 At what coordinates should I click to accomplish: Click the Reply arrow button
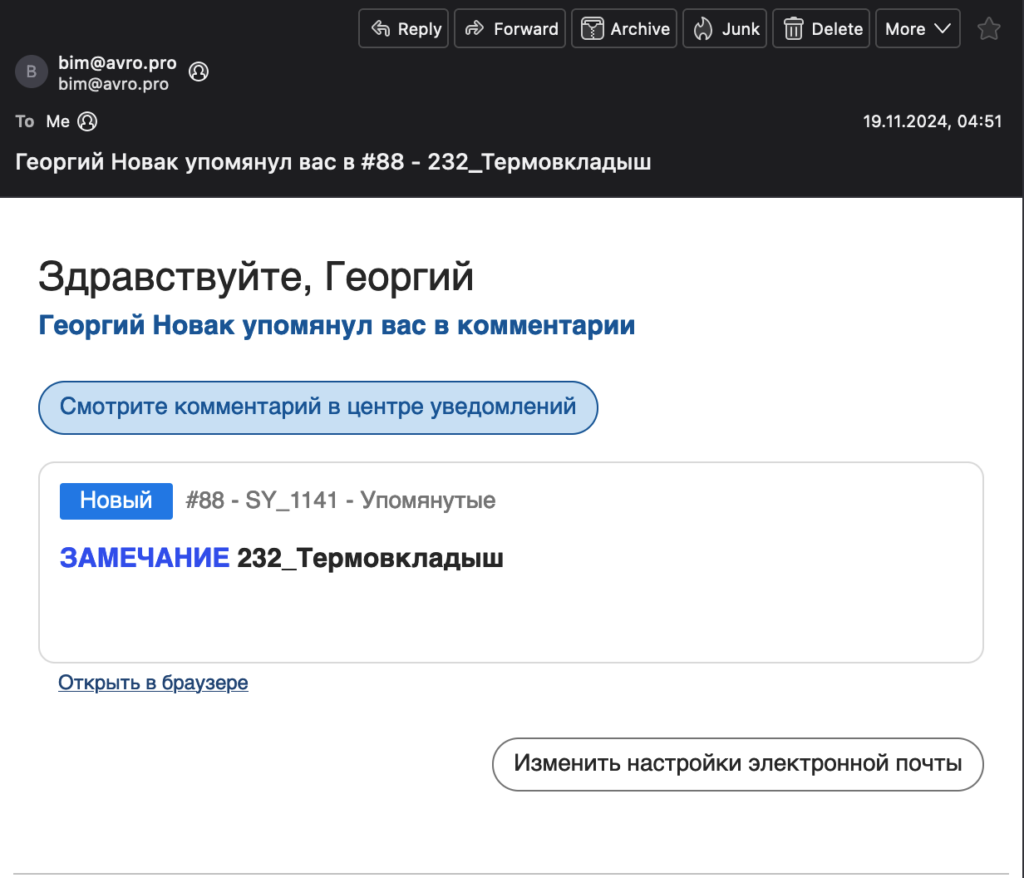pyautogui.click(x=405, y=29)
